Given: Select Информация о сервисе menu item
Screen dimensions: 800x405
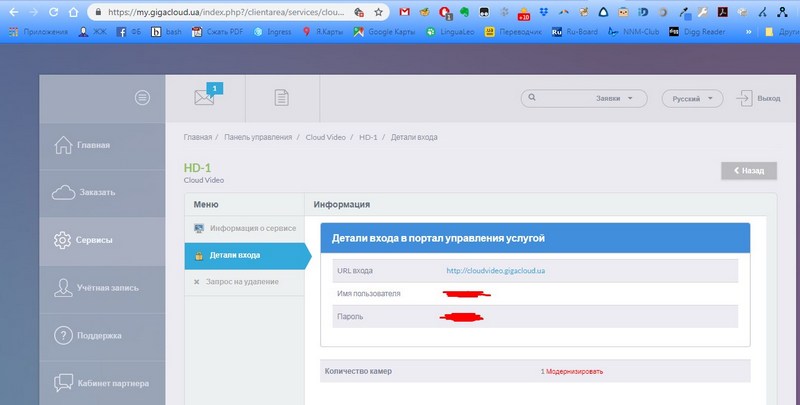Looking at the screenshot, I should [x=244, y=229].
